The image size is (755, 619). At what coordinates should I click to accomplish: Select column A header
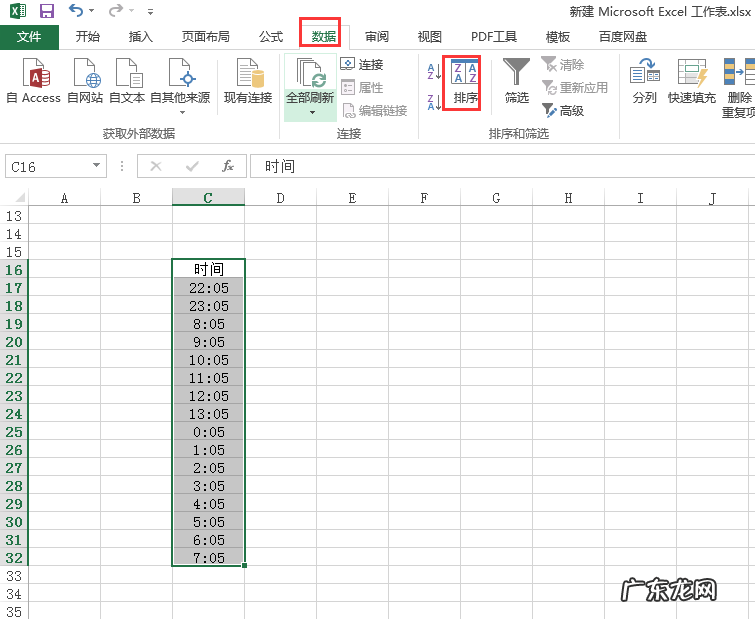click(65, 197)
